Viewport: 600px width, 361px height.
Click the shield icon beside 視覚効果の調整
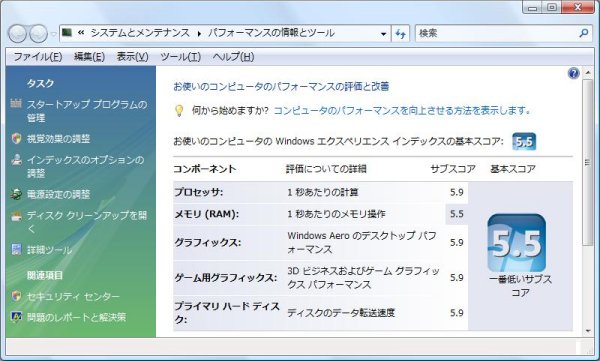[x=16, y=138]
